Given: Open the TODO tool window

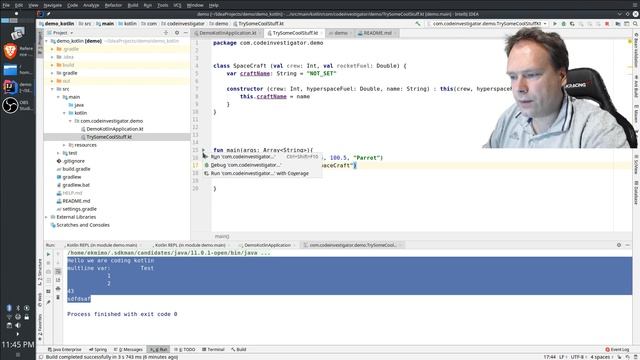Looking at the screenshot, I should click(x=185, y=350).
